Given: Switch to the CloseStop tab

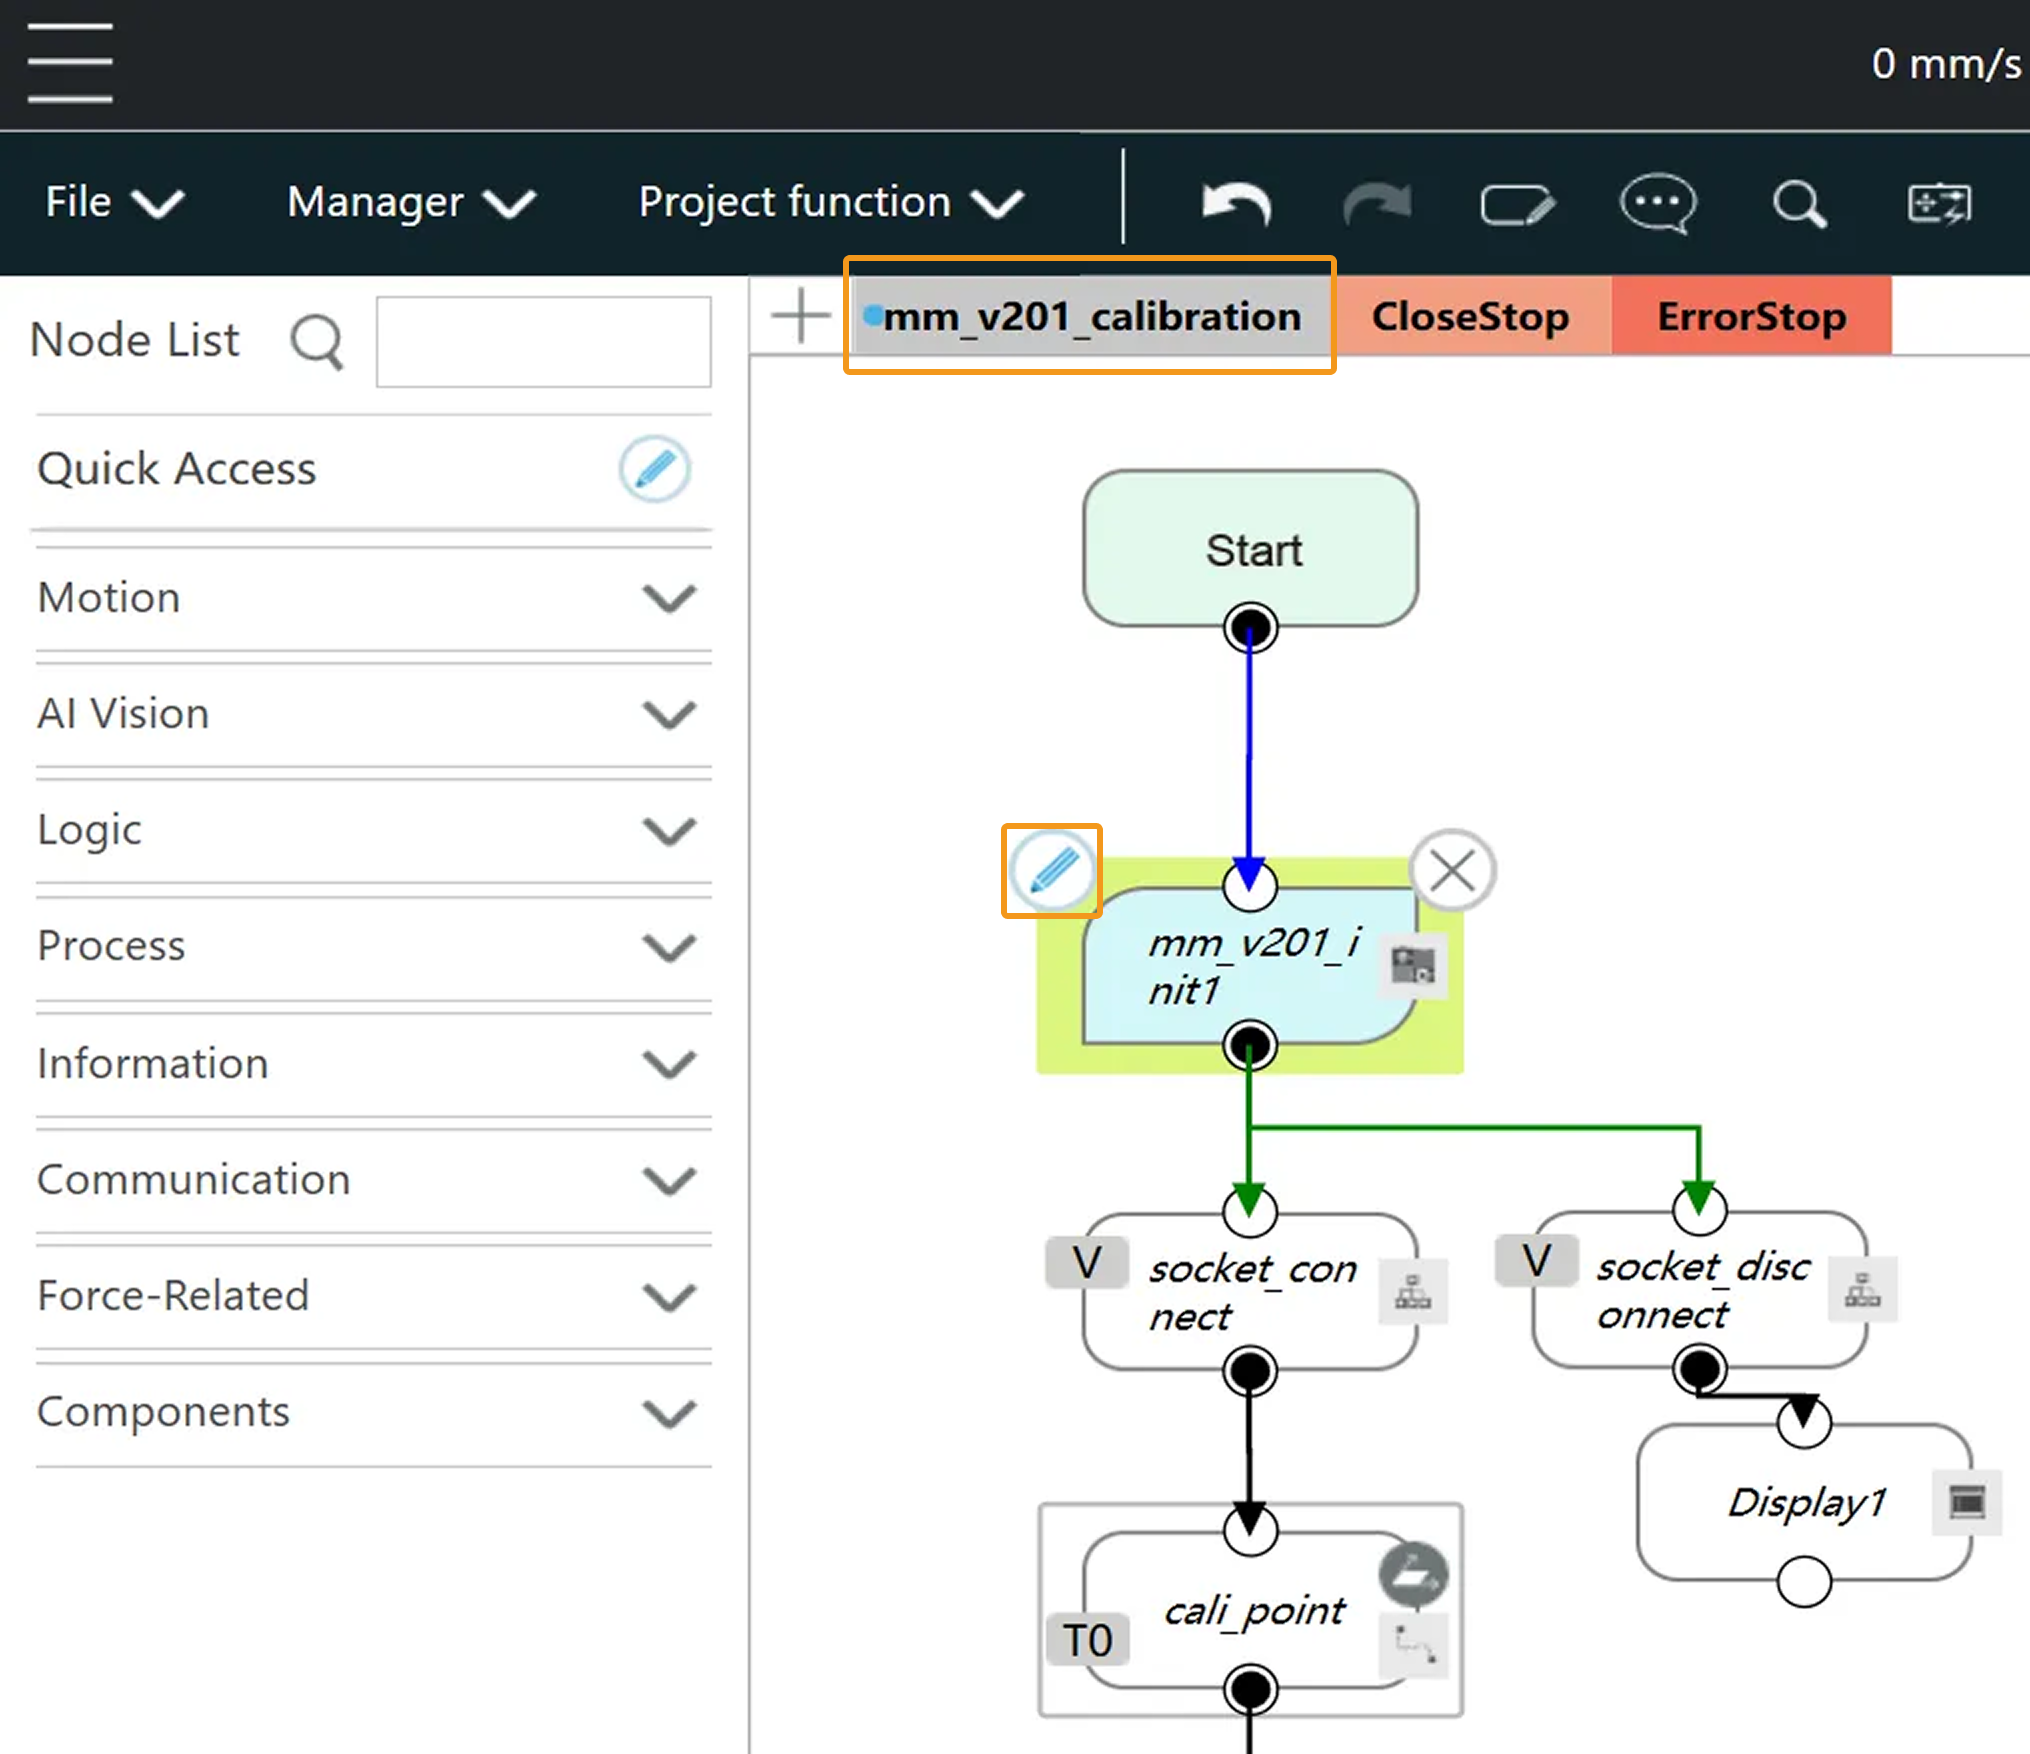Looking at the screenshot, I should (x=1470, y=317).
